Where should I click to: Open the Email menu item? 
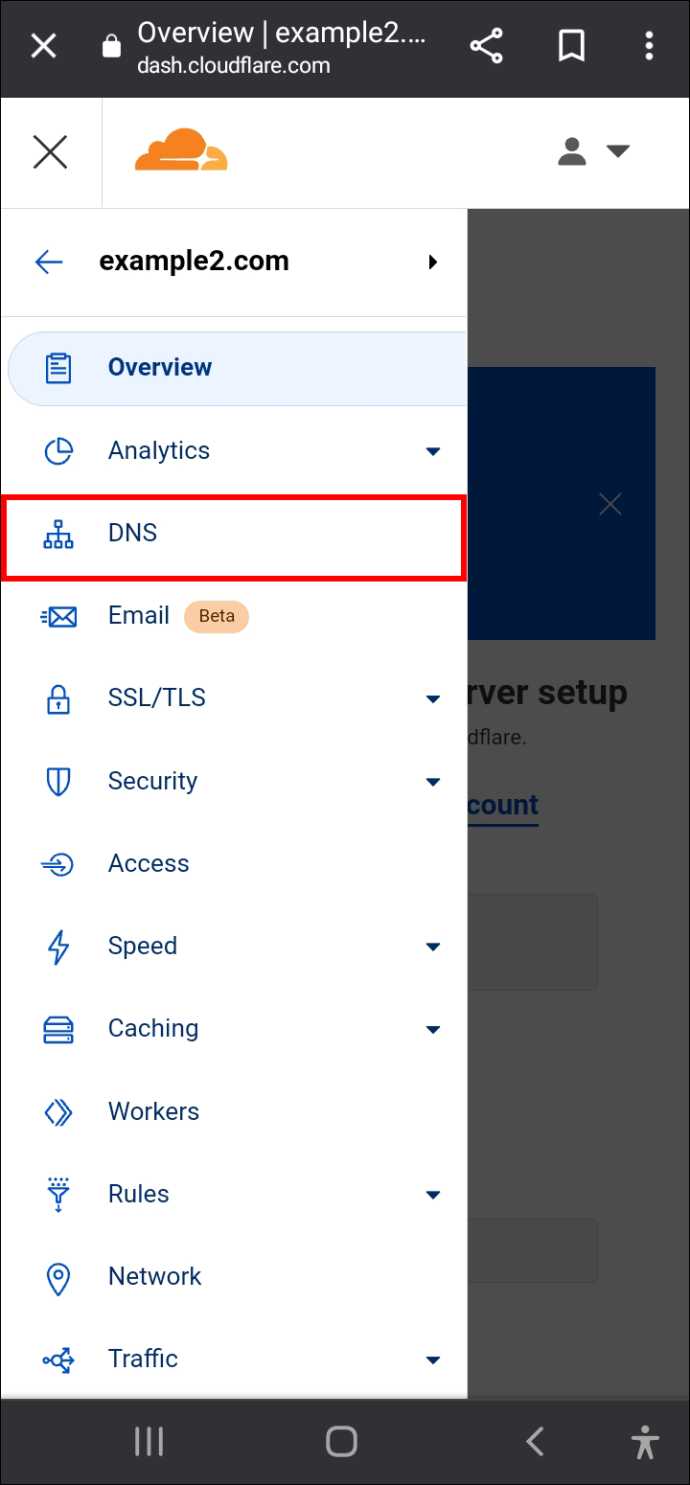[x=234, y=616]
